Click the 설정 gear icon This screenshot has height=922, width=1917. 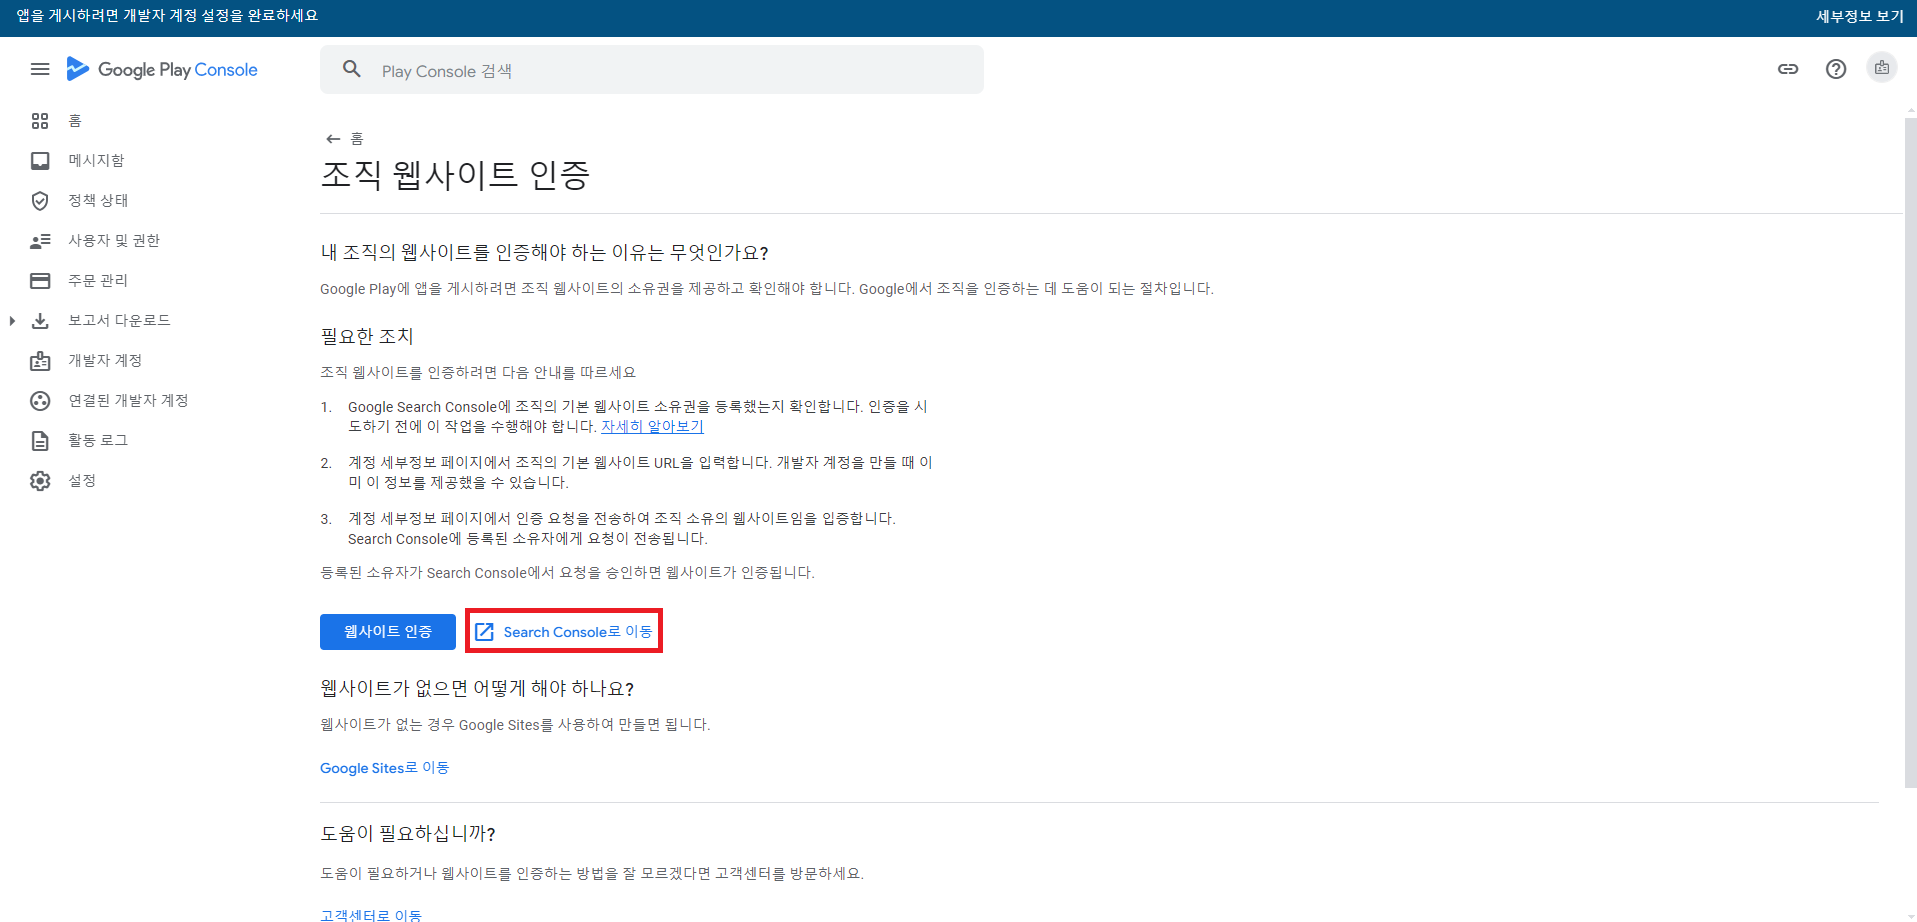click(x=40, y=481)
